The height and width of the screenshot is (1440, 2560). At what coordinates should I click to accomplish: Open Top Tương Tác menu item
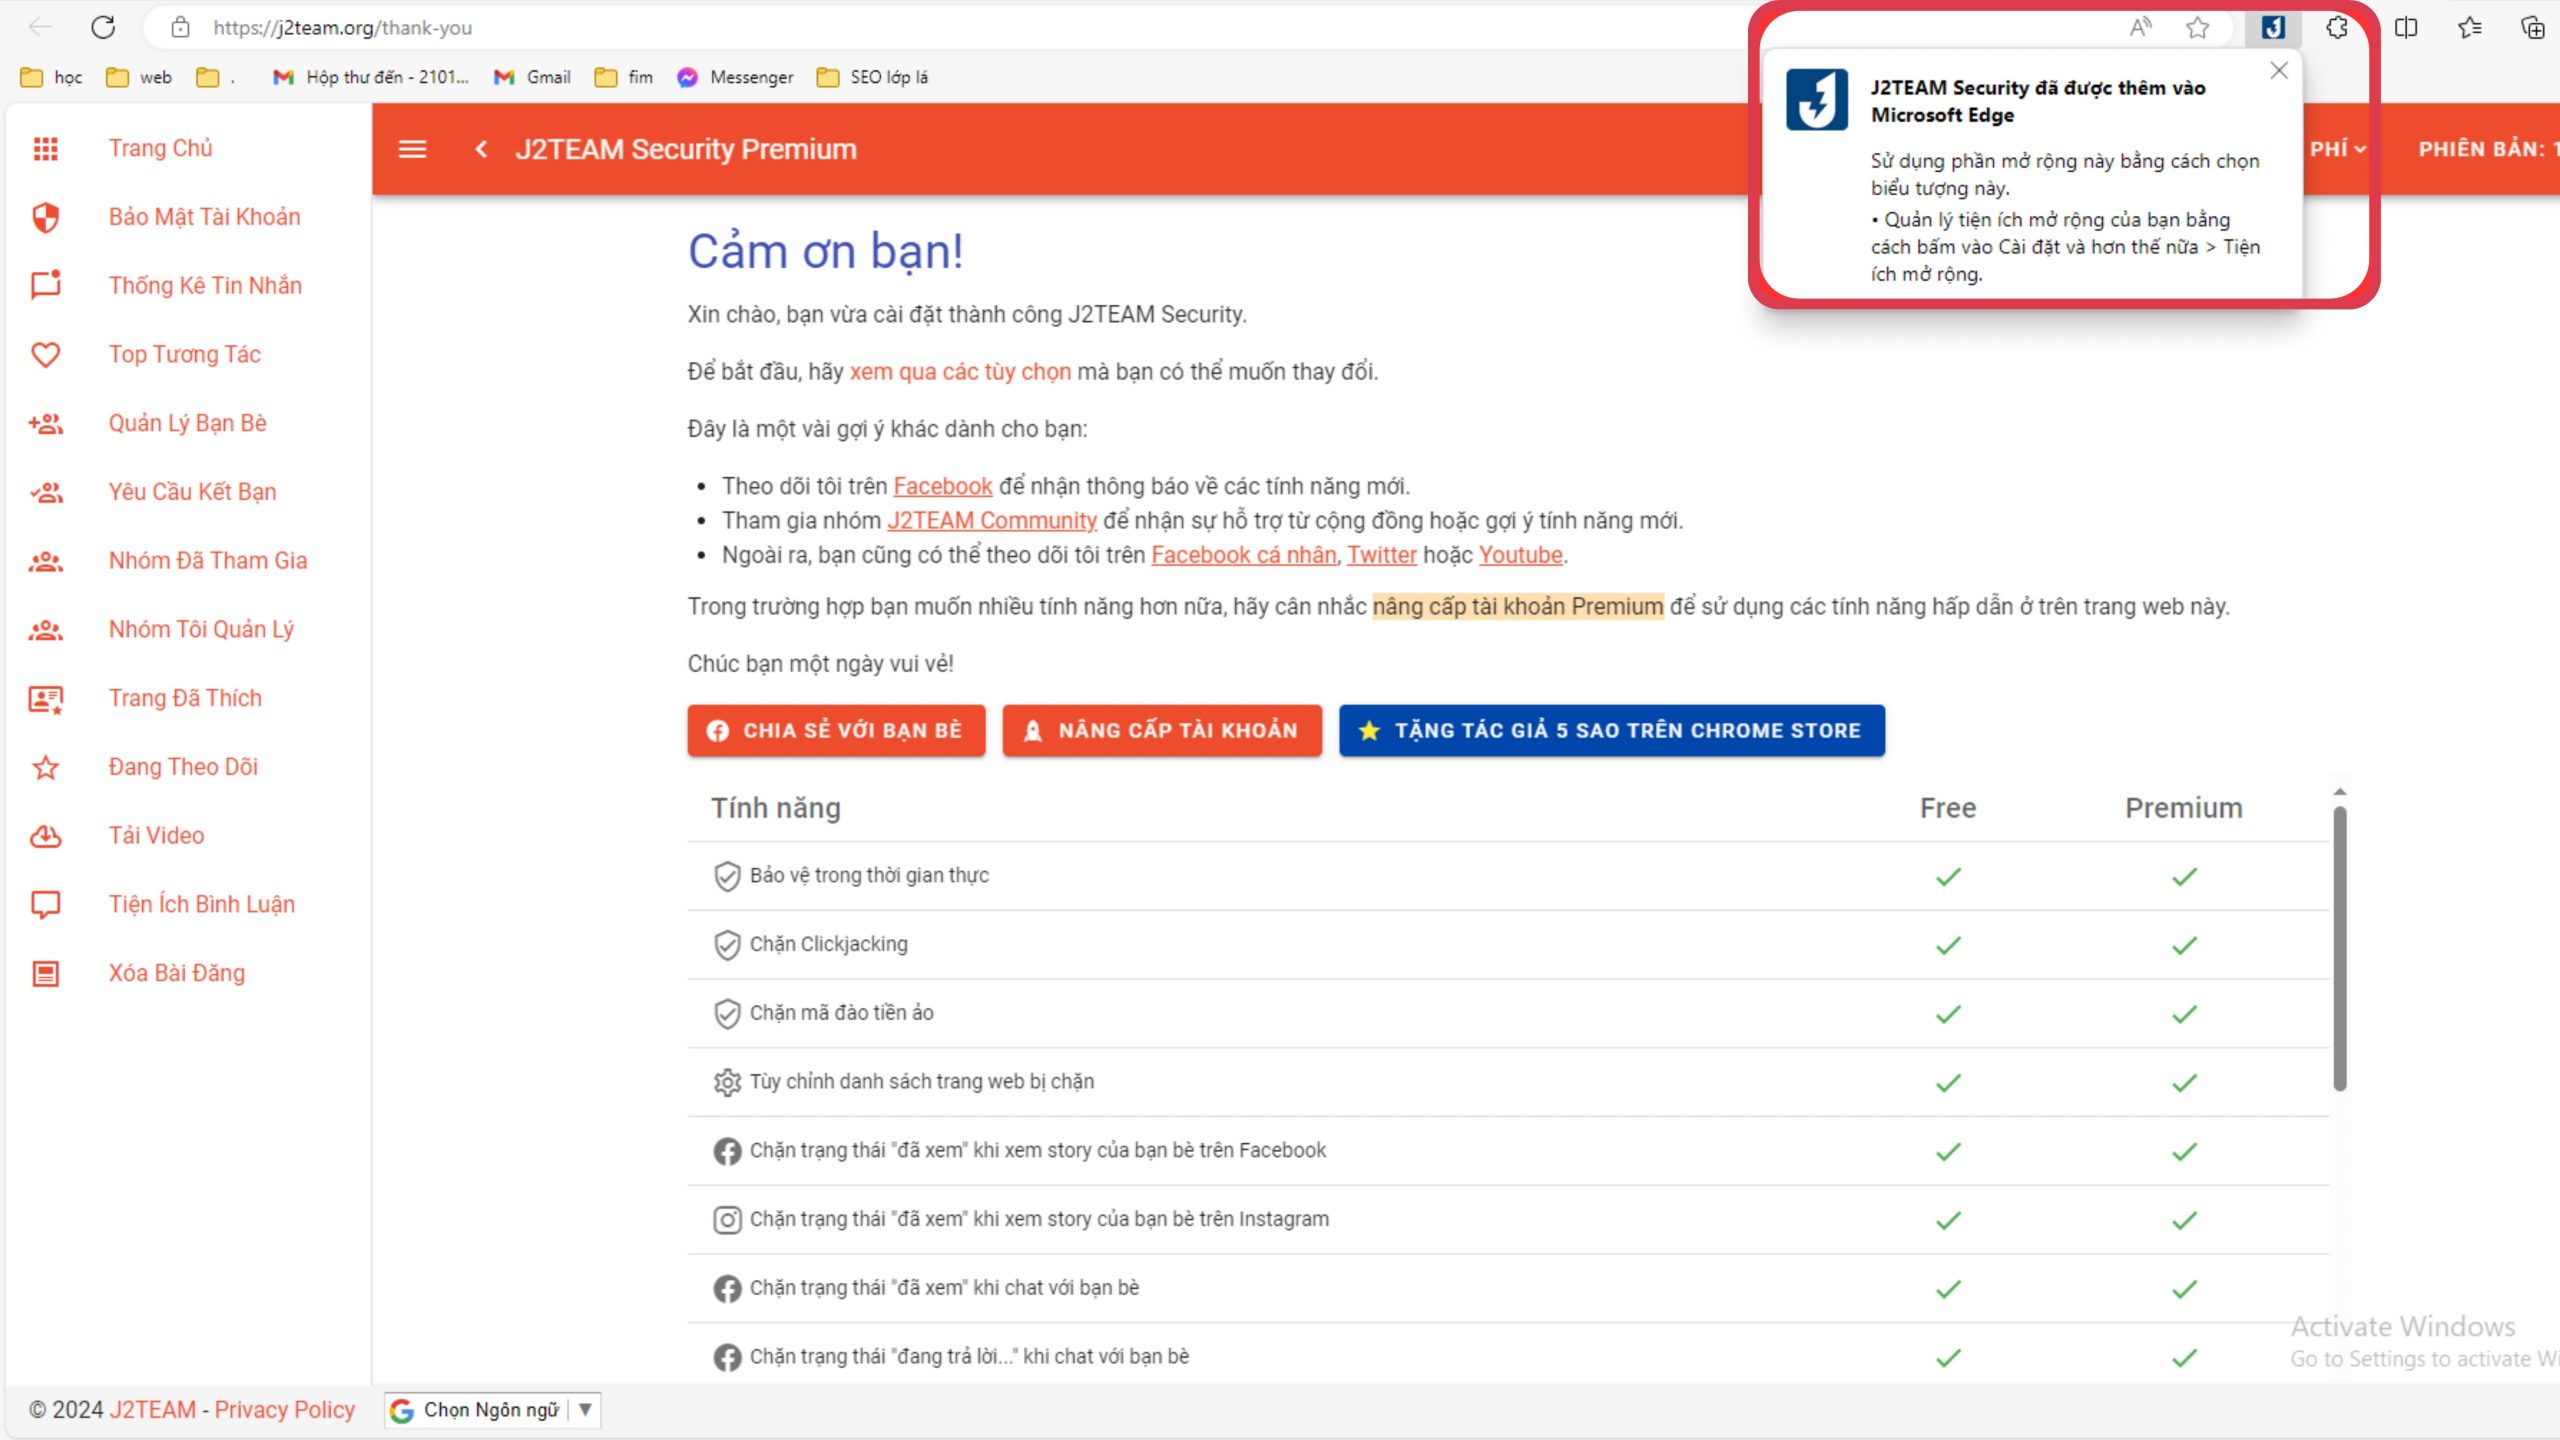tap(185, 355)
